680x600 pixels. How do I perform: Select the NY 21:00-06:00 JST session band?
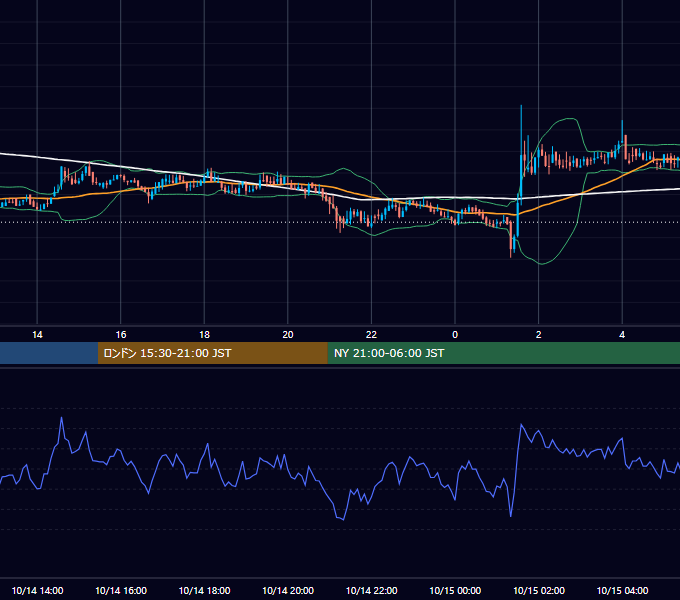503,353
